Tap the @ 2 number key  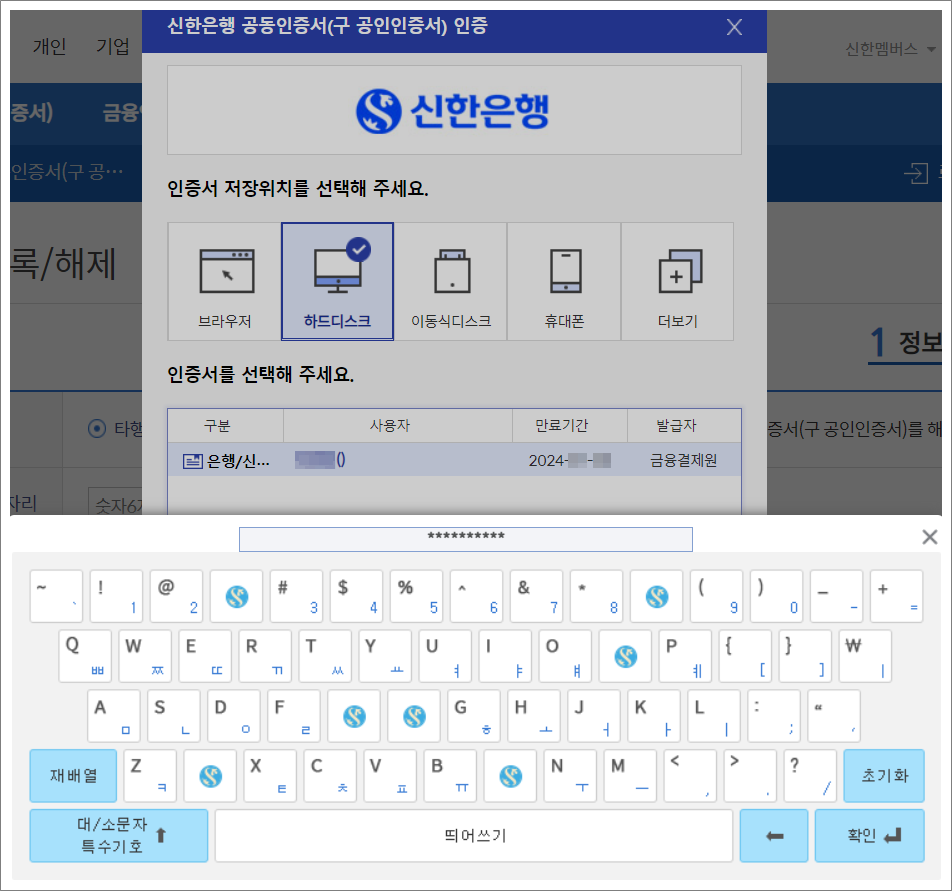[177, 597]
